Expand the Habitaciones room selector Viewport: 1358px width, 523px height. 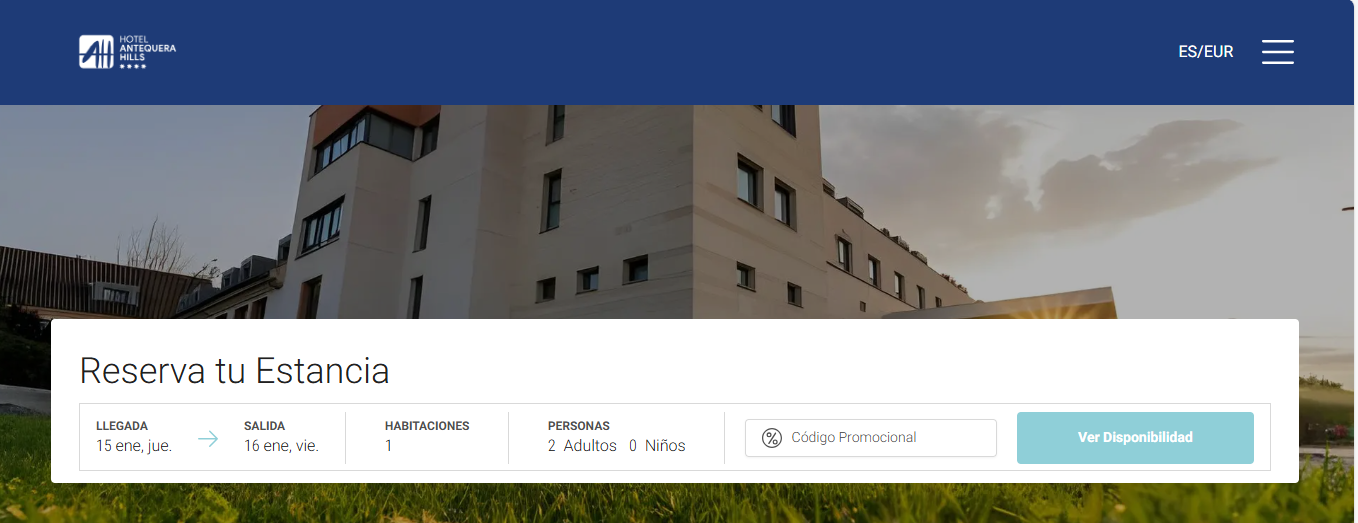coord(427,437)
